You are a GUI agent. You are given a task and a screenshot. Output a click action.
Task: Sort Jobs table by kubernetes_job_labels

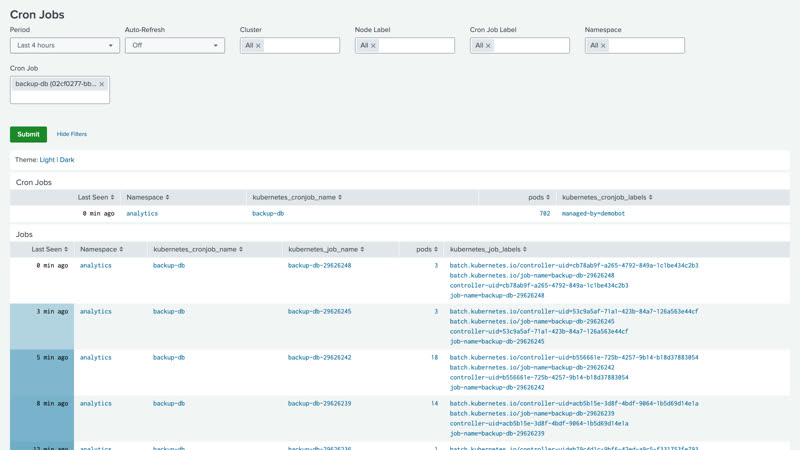(488, 249)
